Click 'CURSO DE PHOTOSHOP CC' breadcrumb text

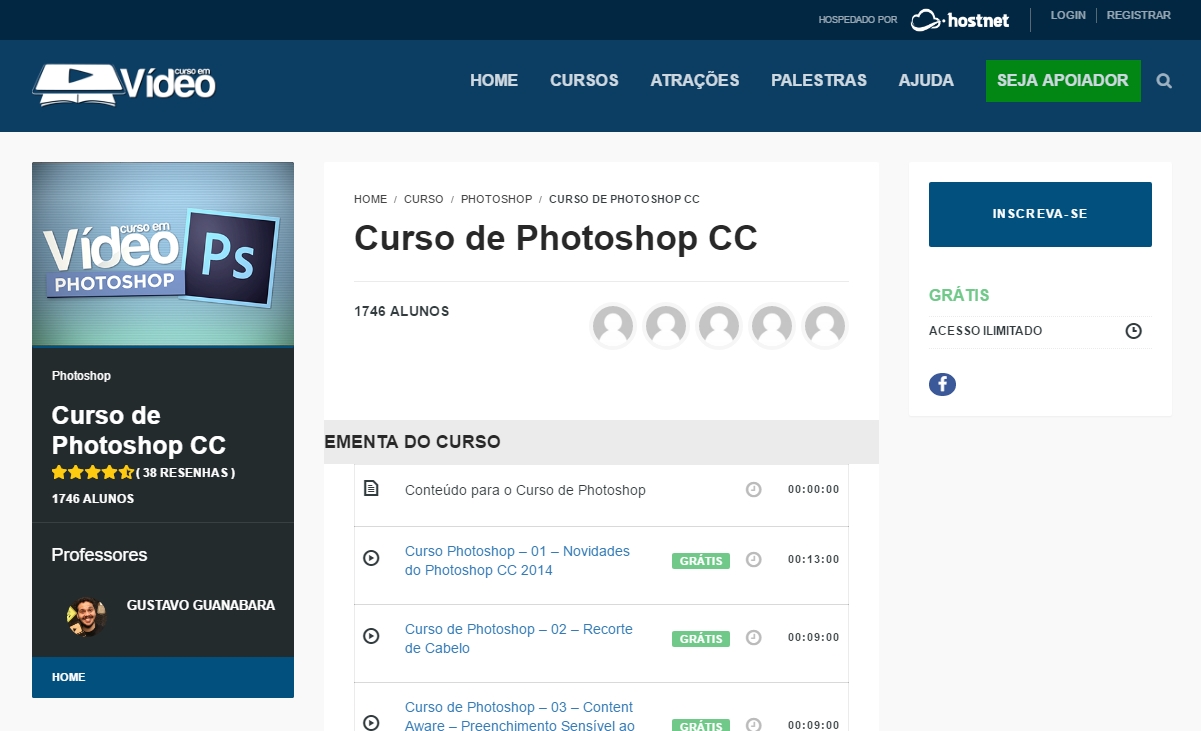point(624,200)
